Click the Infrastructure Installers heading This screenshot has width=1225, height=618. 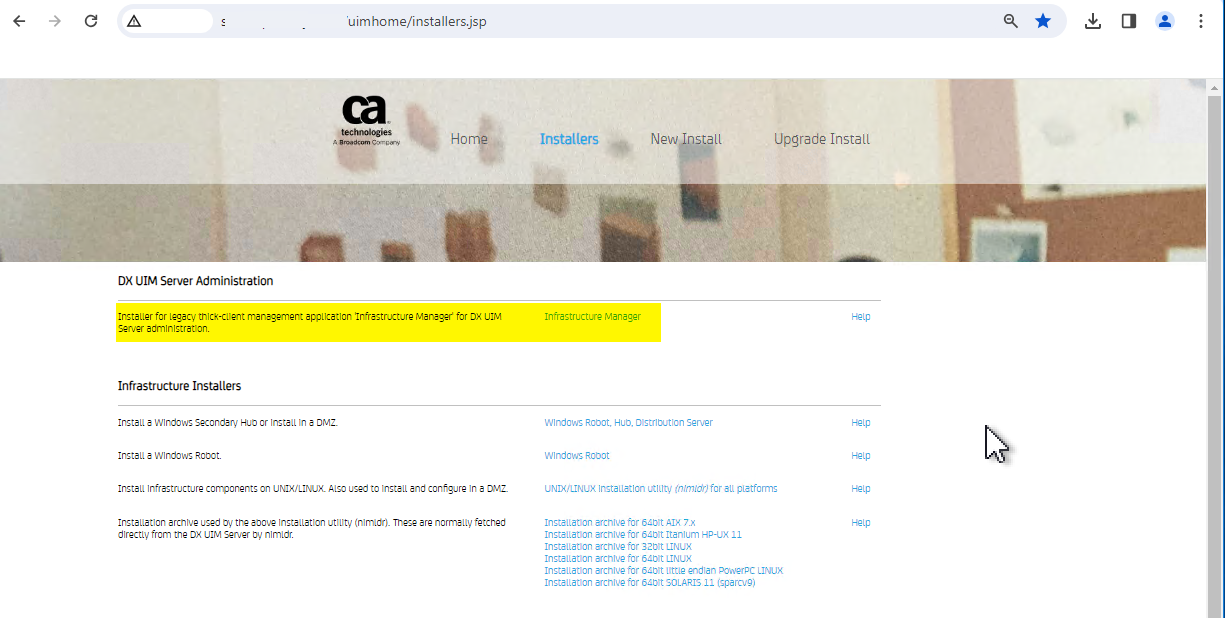coord(179,386)
